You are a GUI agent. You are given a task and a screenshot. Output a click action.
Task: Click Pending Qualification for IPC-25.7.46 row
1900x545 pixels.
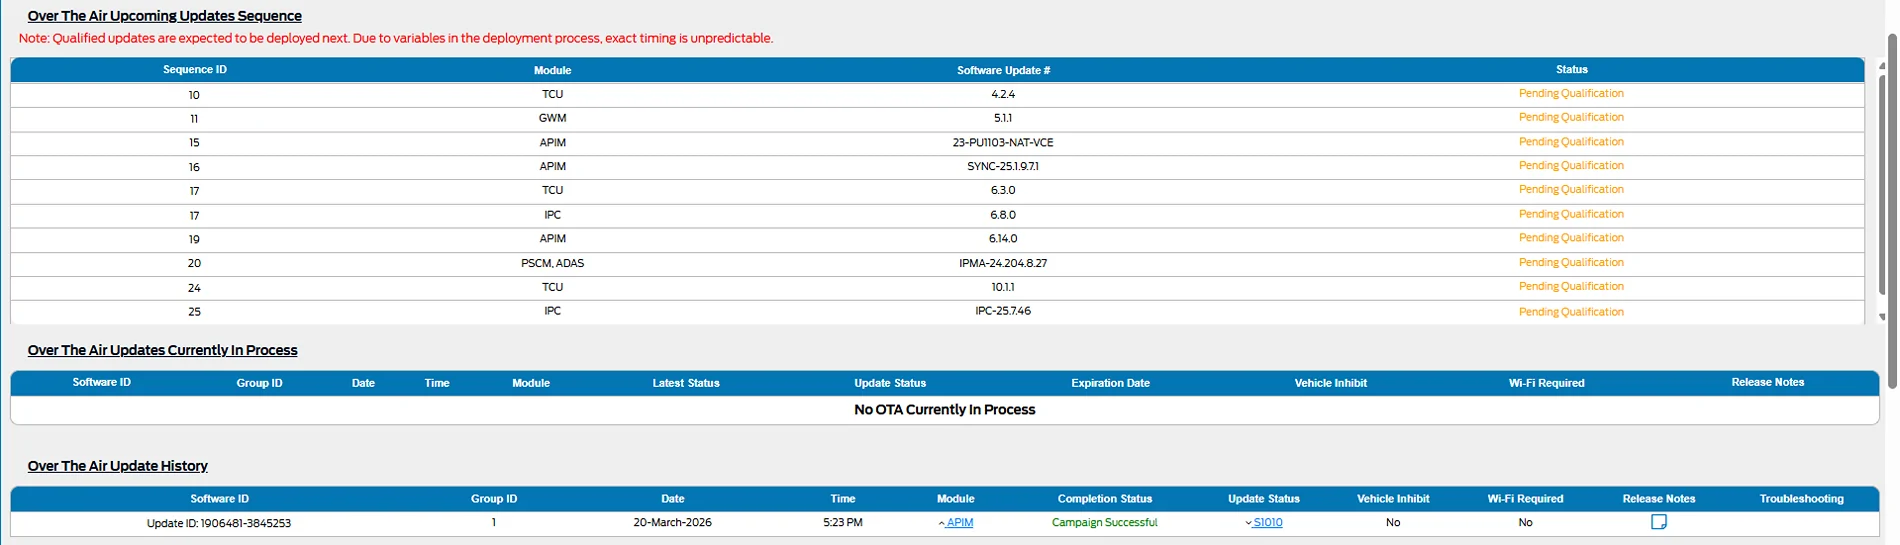point(1571,312)
